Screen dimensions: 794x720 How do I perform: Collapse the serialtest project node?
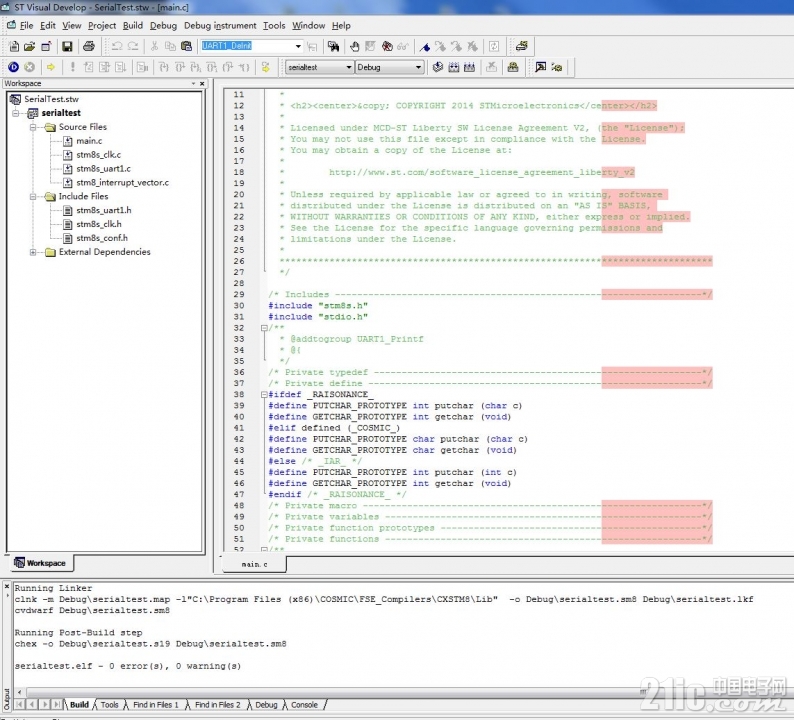(16, 113)
